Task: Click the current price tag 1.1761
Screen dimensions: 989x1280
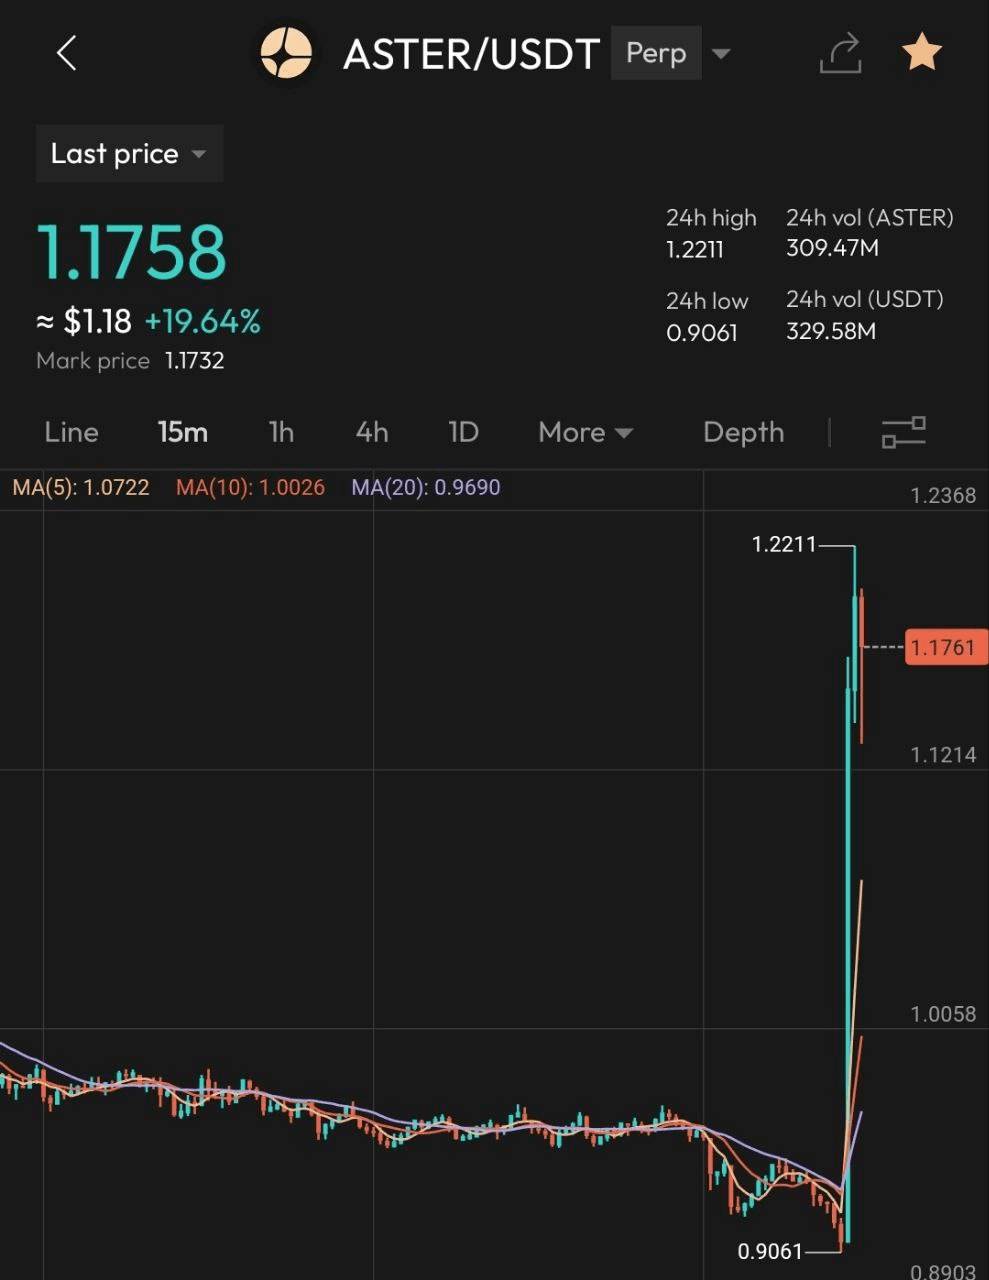Action: click(x=945, y=647)
